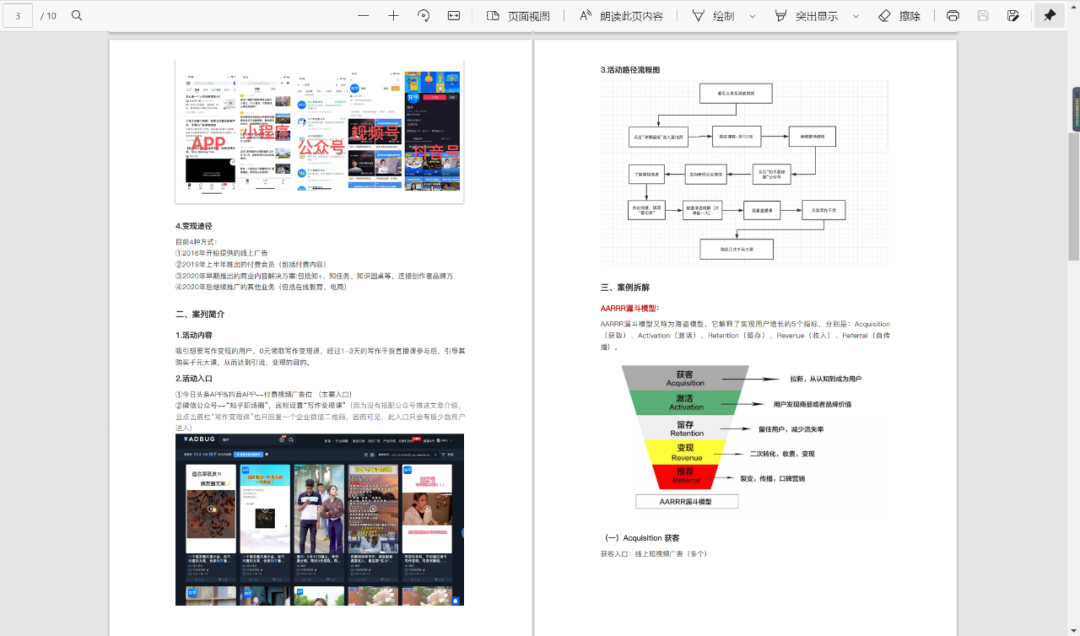Click the heading '三、案例拆解'
Image resolution: width=1080 pixels, height=636 pixels.
point(625,287)
